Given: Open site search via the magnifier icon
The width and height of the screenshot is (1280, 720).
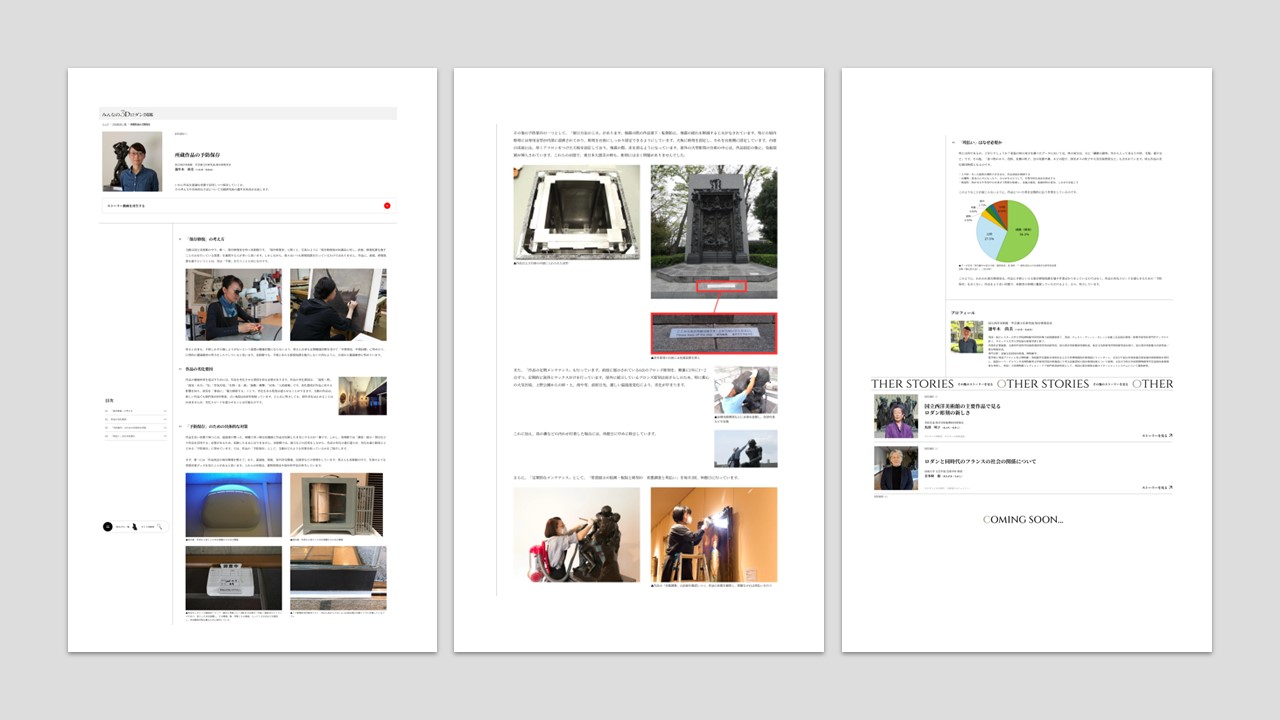Looking at the screenshot, I should pyautogui.click(x=159, y=526).
